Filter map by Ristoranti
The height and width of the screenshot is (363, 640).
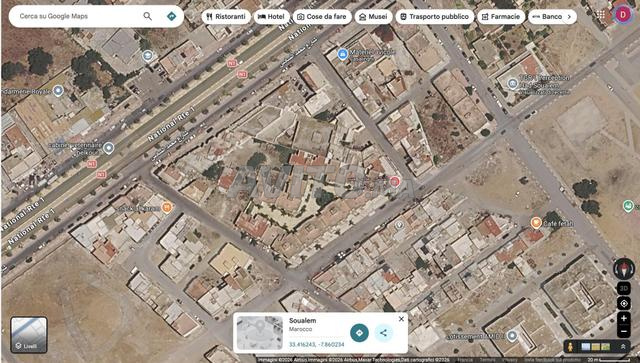226,17
